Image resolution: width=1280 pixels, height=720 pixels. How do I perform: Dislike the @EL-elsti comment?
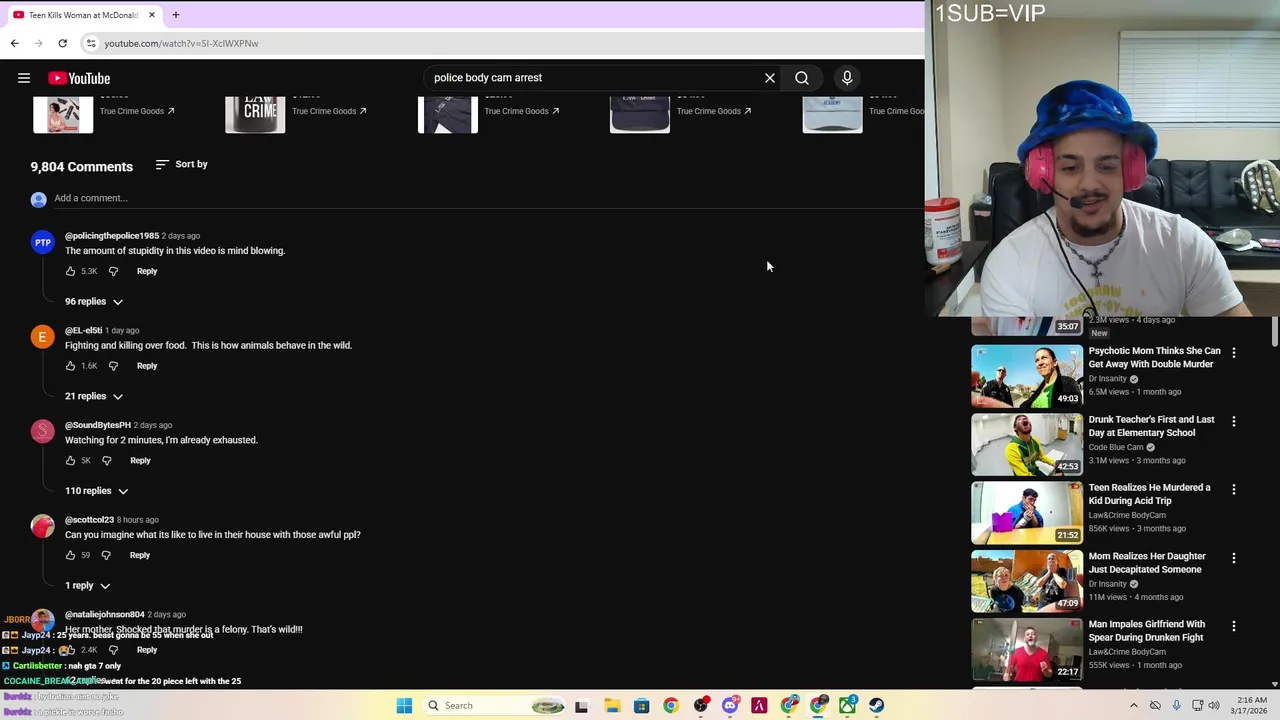[x=113, y=366]
